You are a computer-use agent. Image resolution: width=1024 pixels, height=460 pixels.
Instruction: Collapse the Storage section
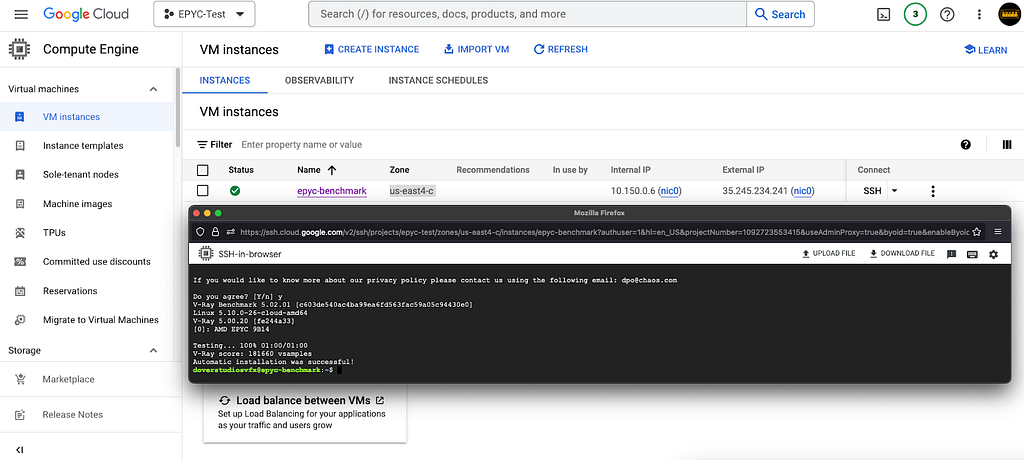coord(153,350)
